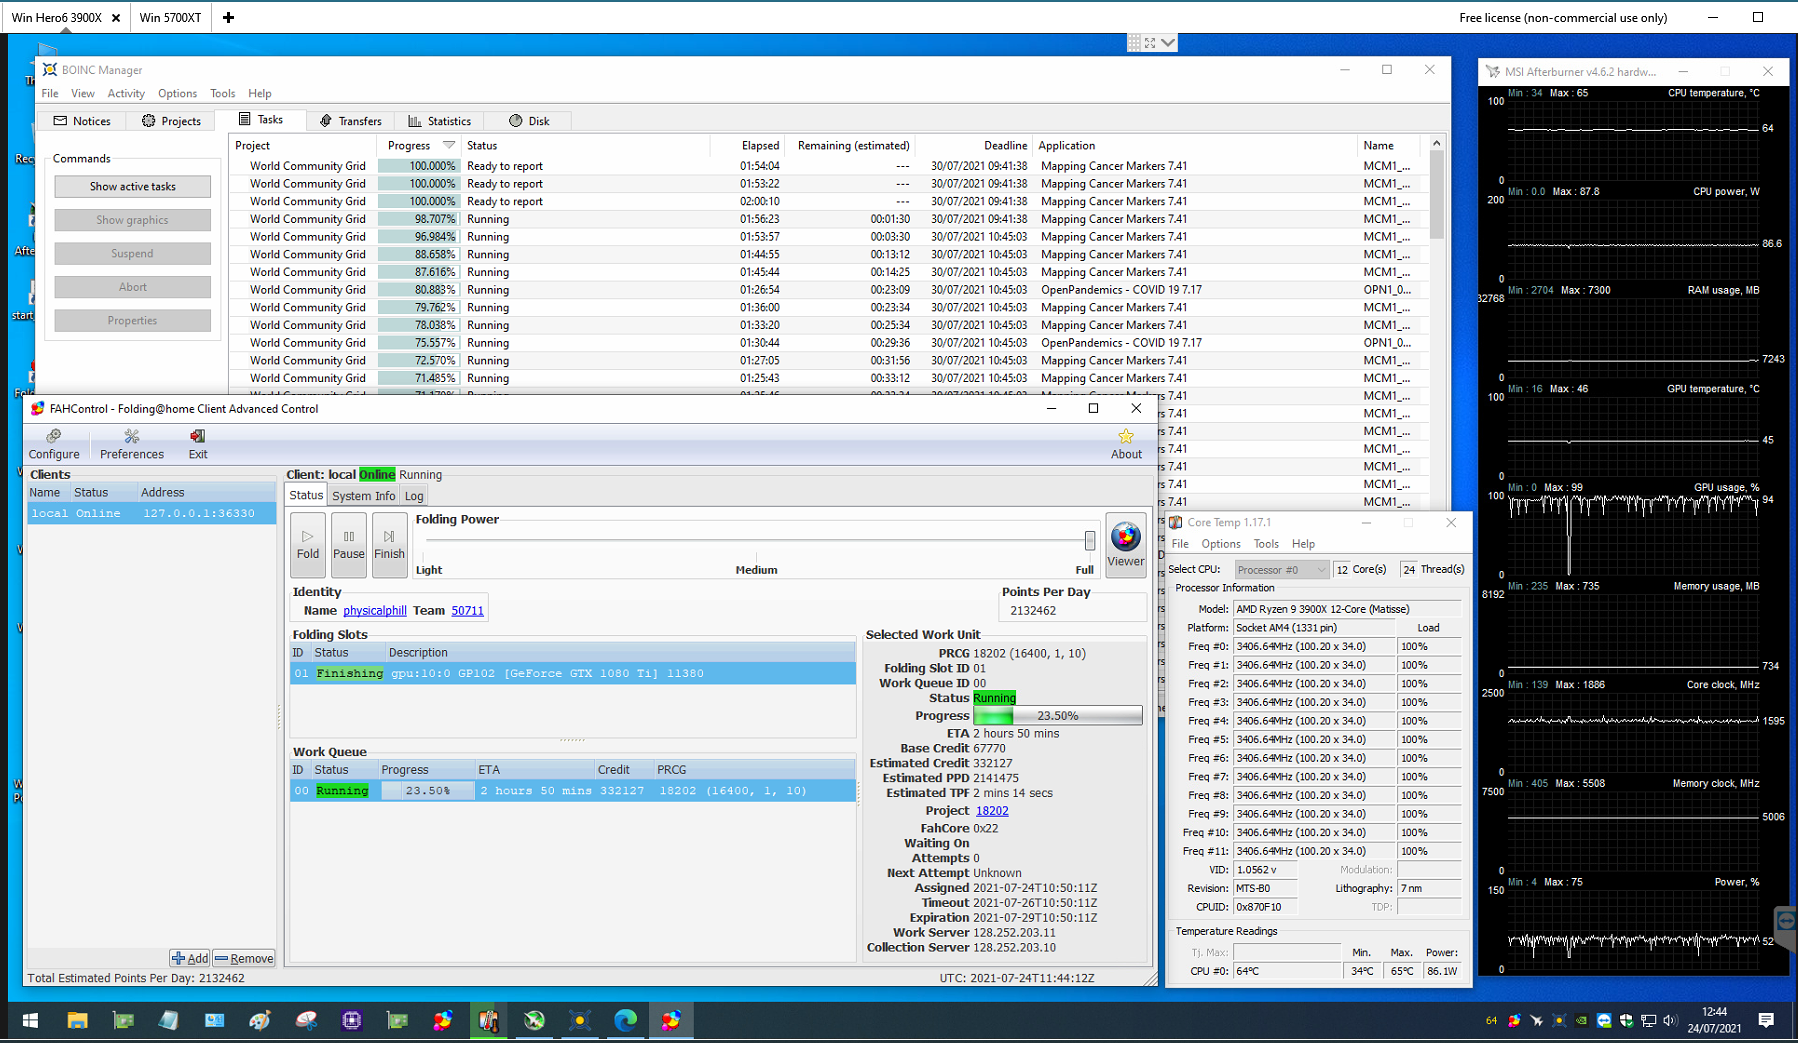The image size is (1798, 1043).
Task: Switch to BOINC Statistics tab
Action: tap(439, 121)
